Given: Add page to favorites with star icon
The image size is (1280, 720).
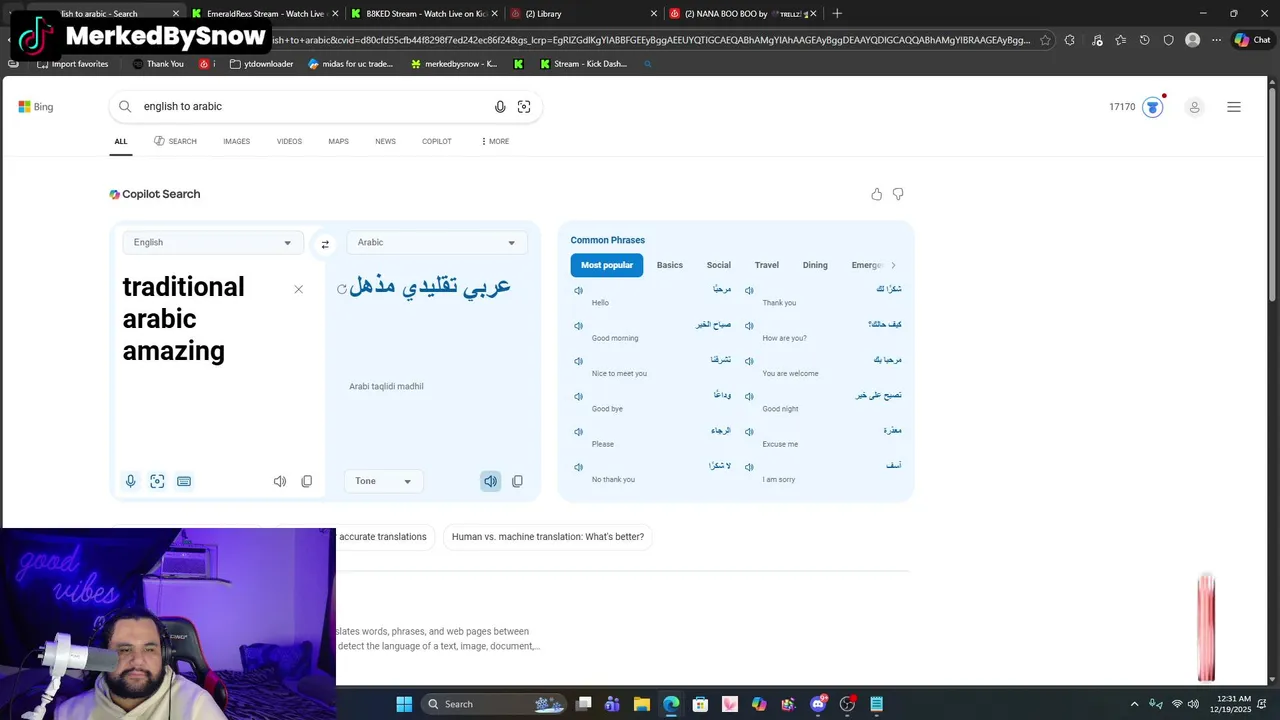Looking at the screenshot, I should click(1045, 40).
